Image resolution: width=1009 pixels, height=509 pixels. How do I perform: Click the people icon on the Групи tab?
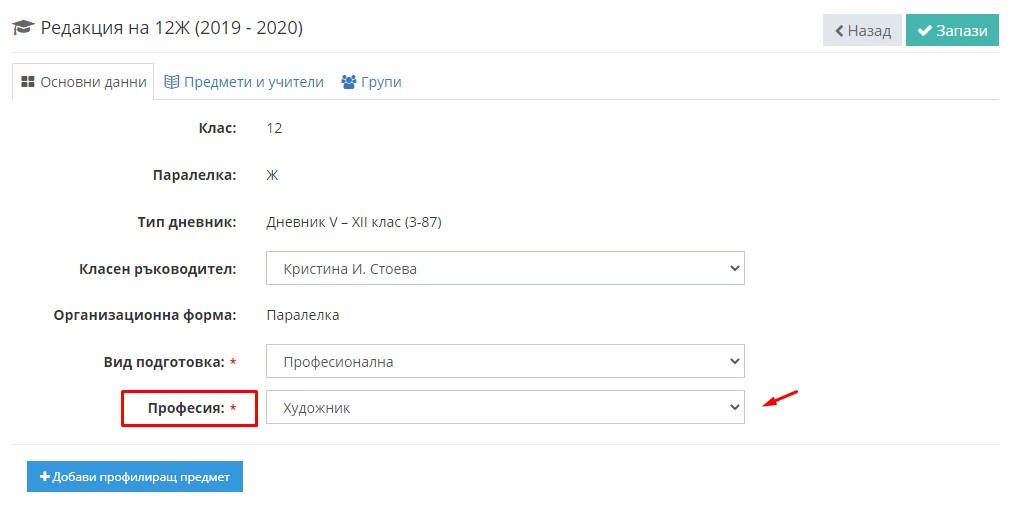coord(349,82)
